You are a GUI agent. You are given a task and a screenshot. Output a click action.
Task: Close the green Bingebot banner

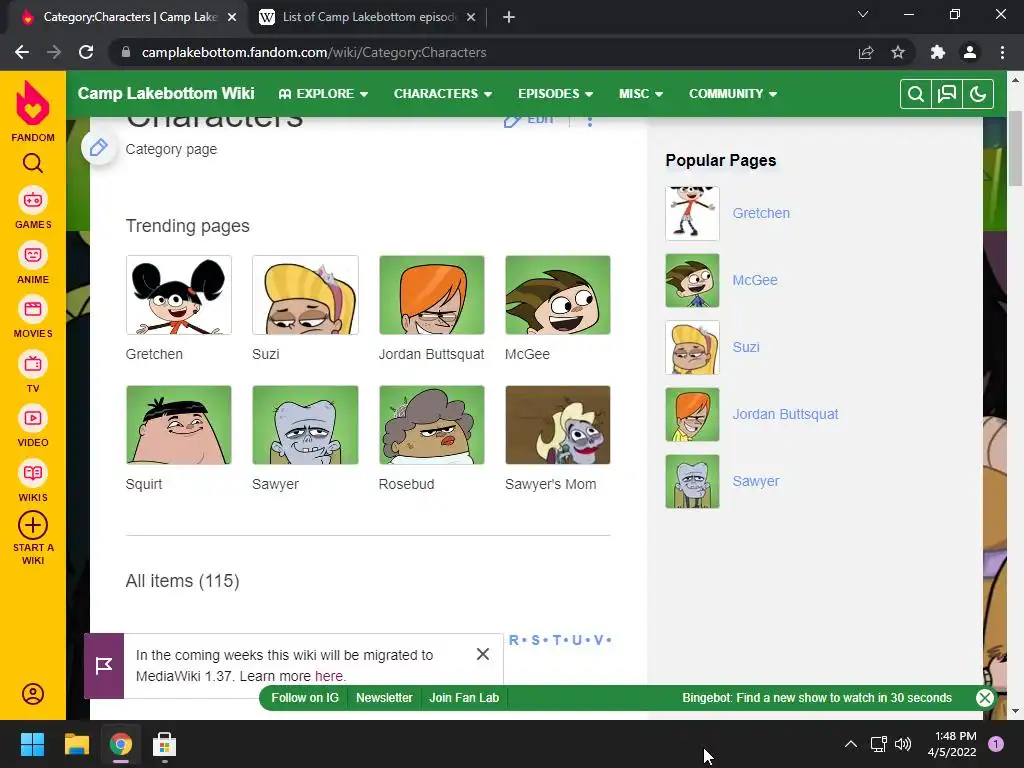[985, 697]
